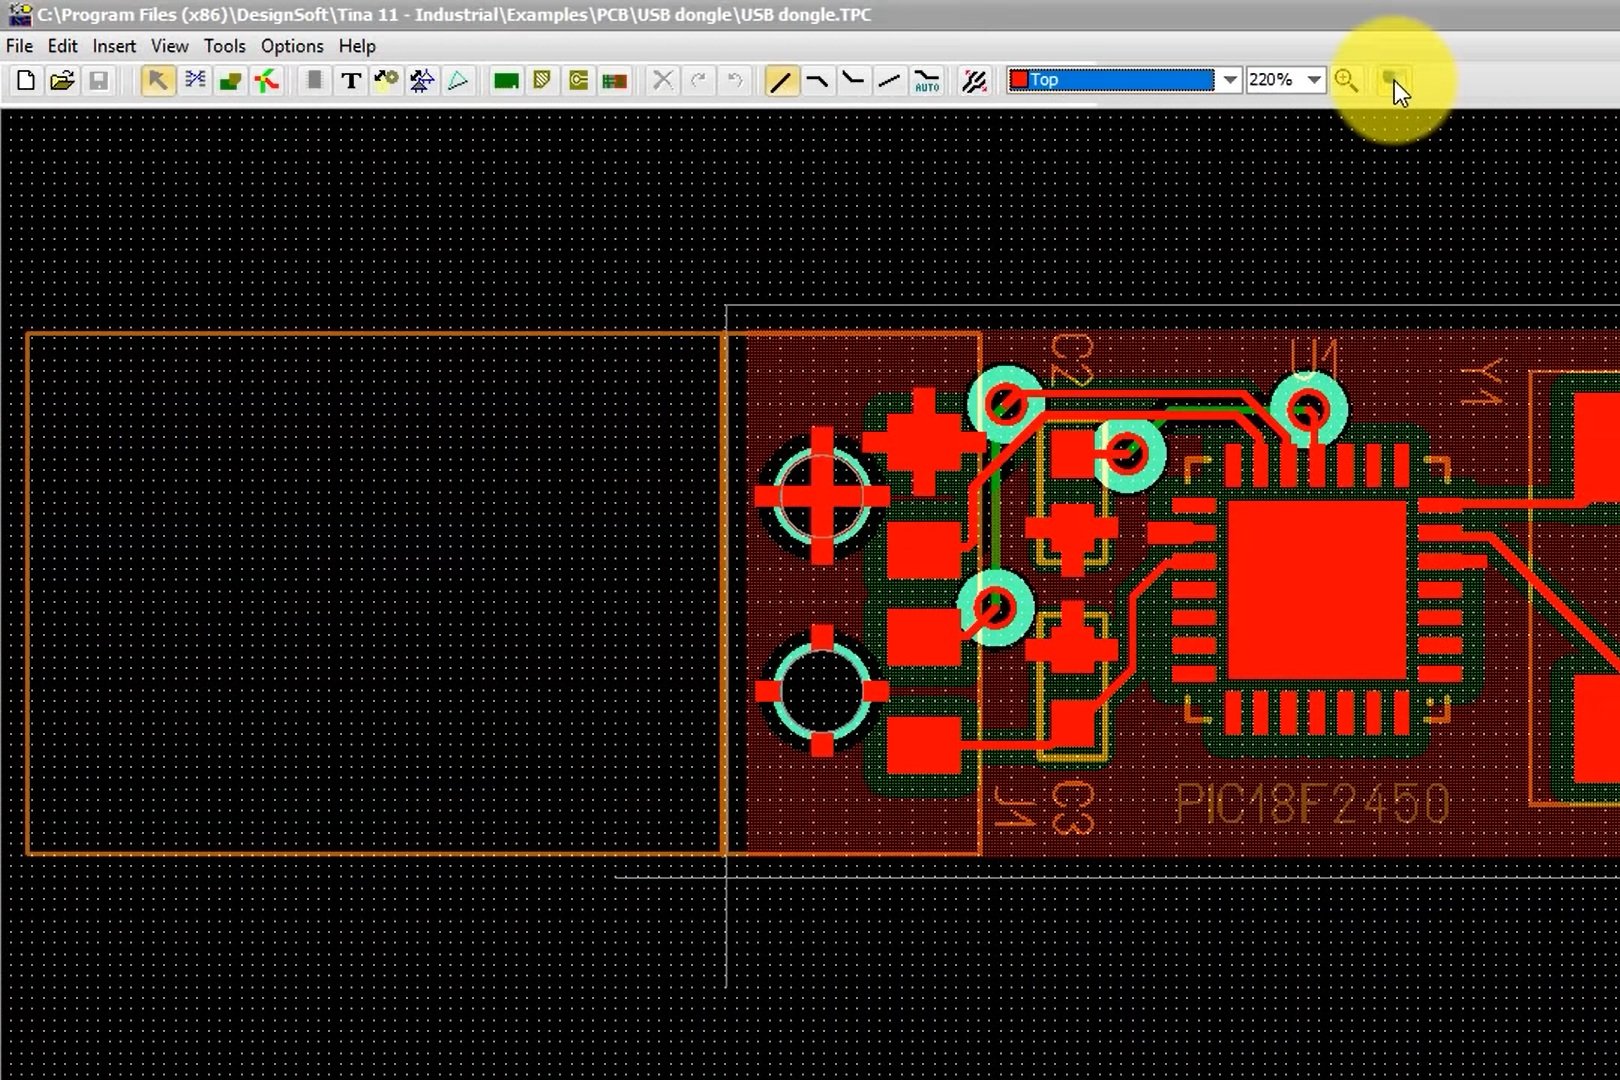The width and height of the screenshot is (1620, 1080).
Task: Select the arrow selection tool
Action: point(157,80)
